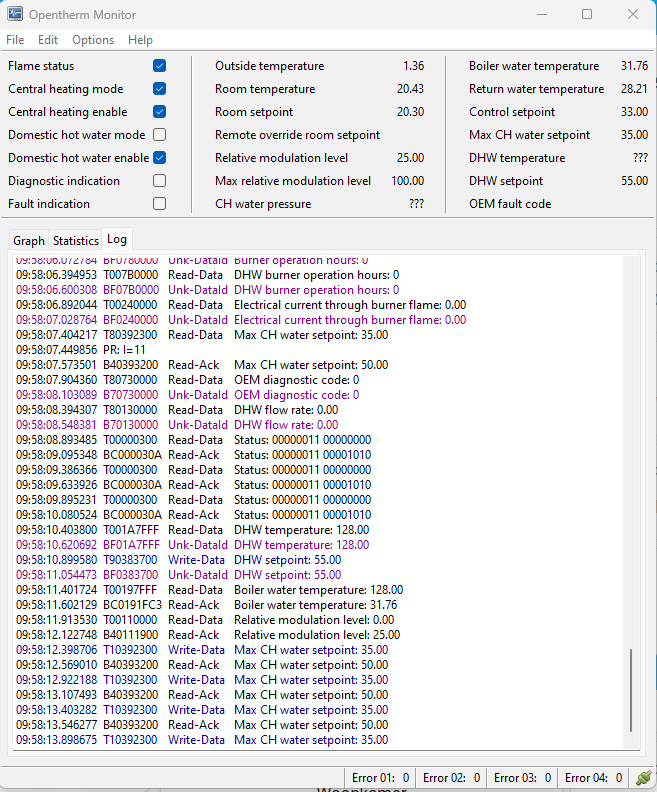Select log line 09:58:06.394953 DHW burner operation hours
The width and height of the screenshot is (657, 792).
[x=208, y=275]
